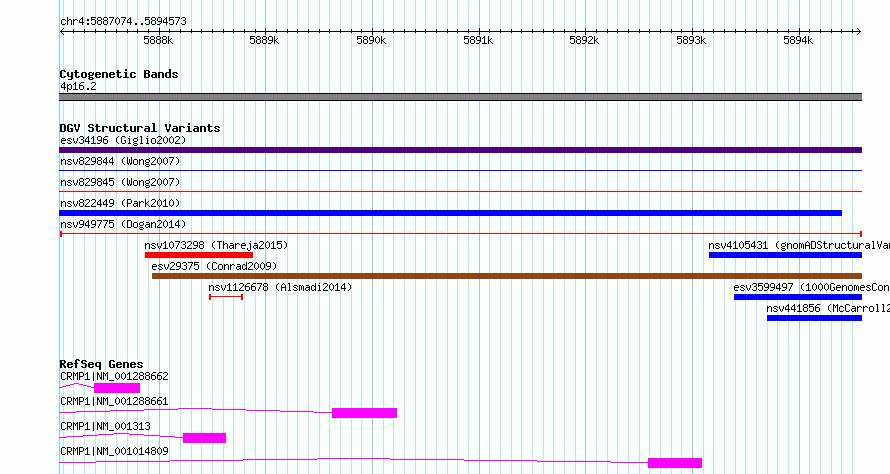Click the 5889k ruler position label
This screenshot has width=890, height=474.
click(265, 40)
